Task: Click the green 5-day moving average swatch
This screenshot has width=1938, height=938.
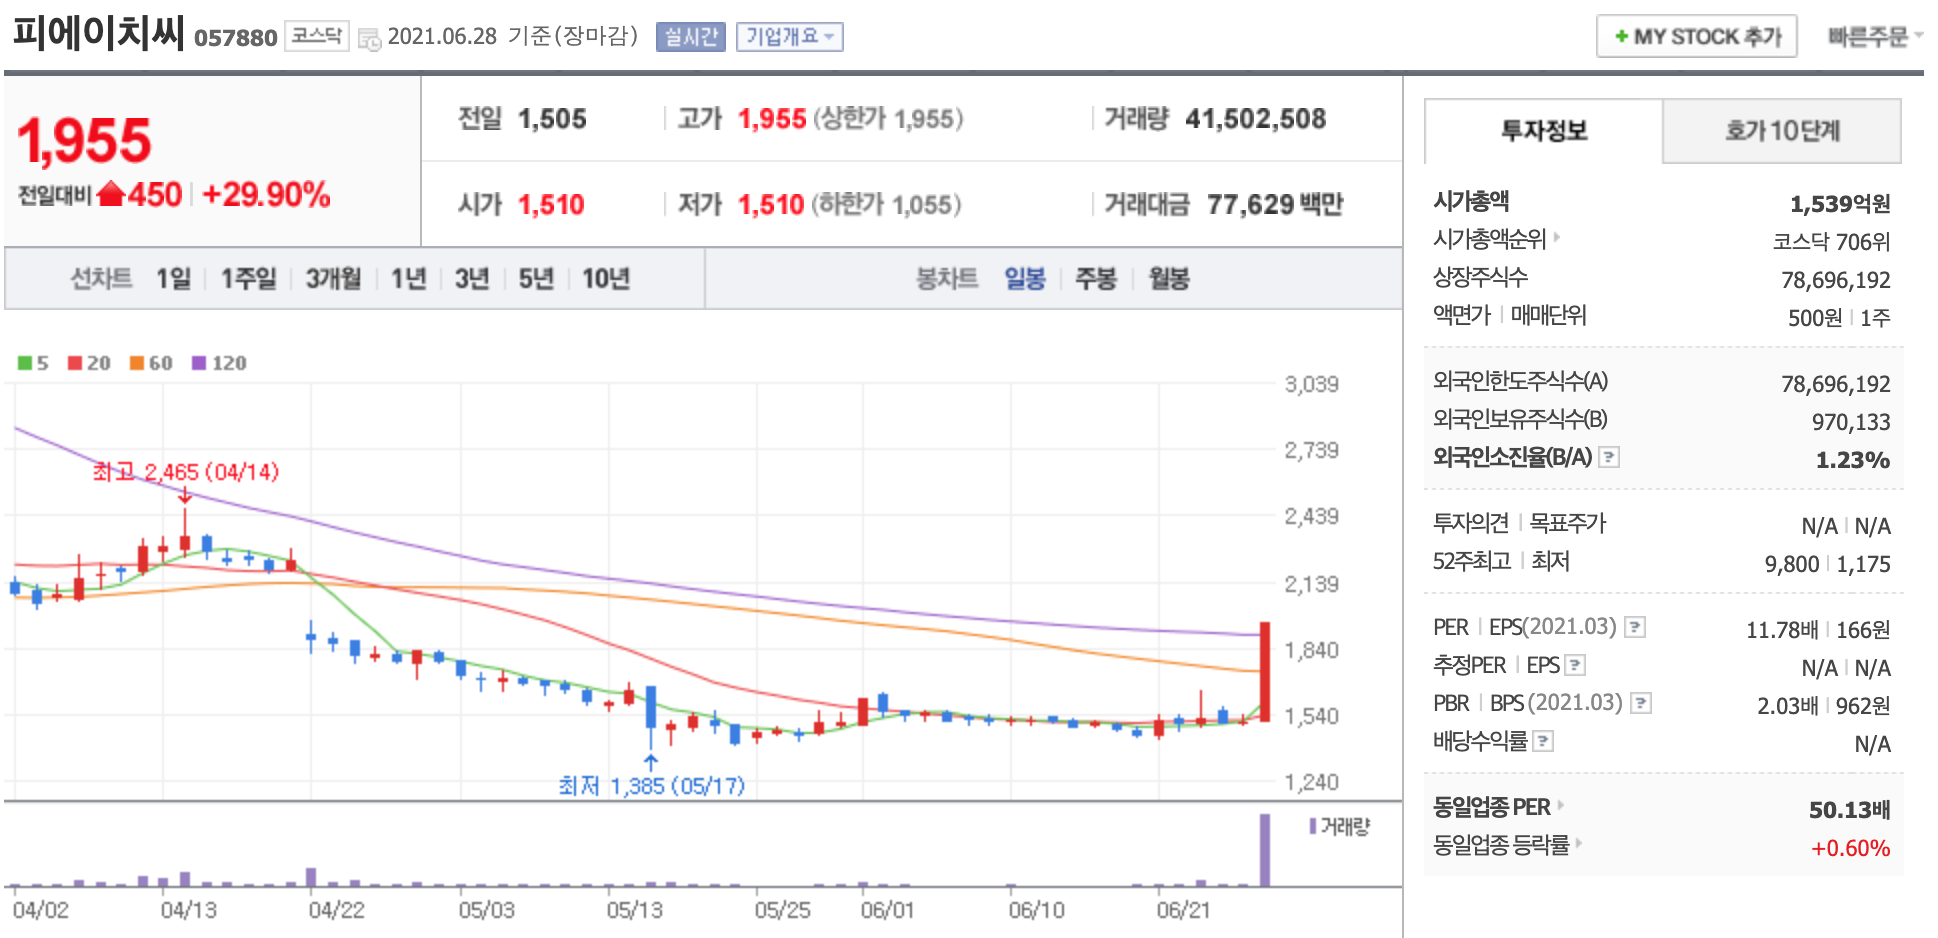Action: pos(25,363)
